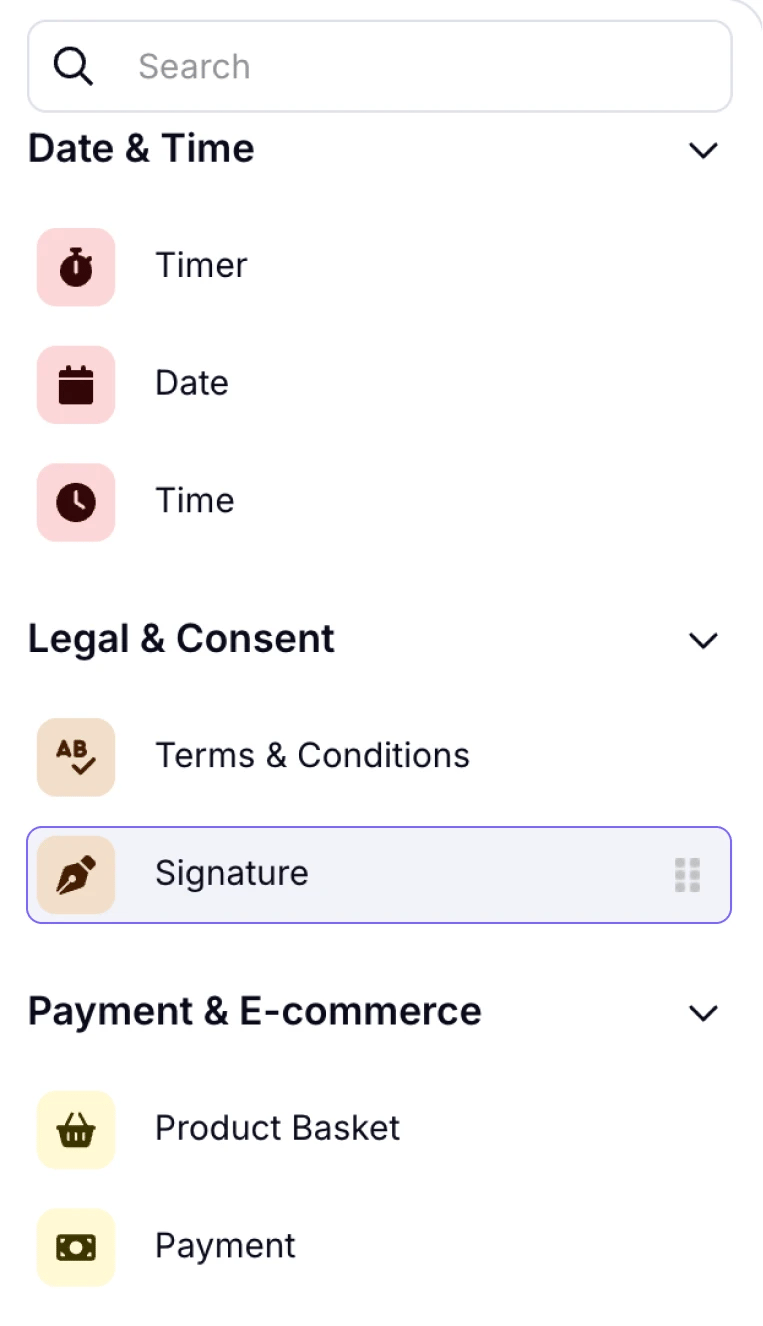Select the Date calendar icon
Image resolution: width=763 pixels, height=1326 pixels.
coord(75,385)
